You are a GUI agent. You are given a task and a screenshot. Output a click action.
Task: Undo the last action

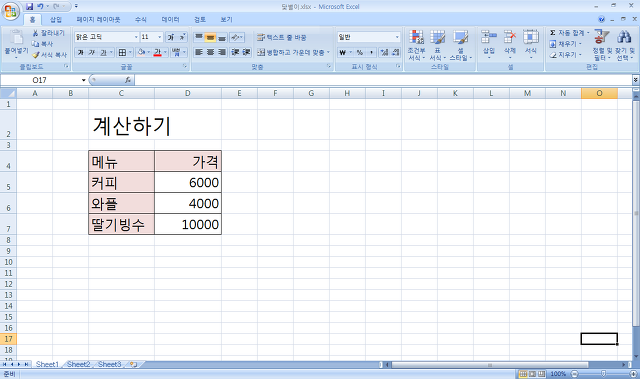click(x=40, y=7)
